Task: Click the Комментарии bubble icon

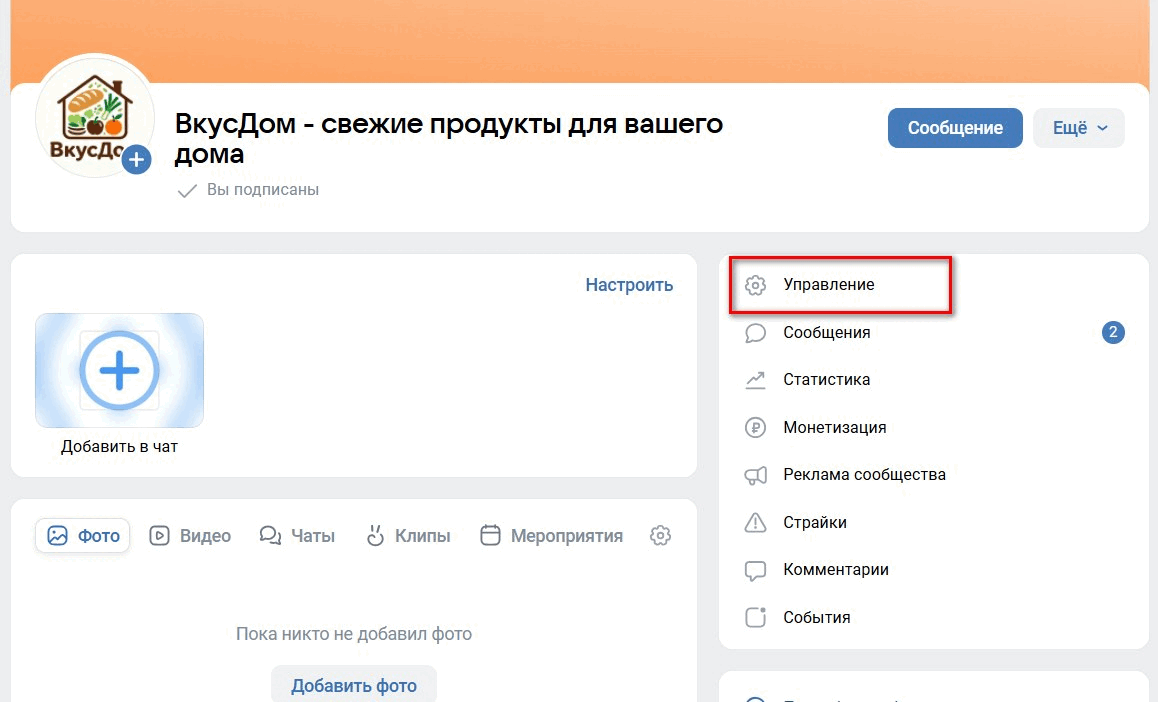Action: tap(756, 570)
